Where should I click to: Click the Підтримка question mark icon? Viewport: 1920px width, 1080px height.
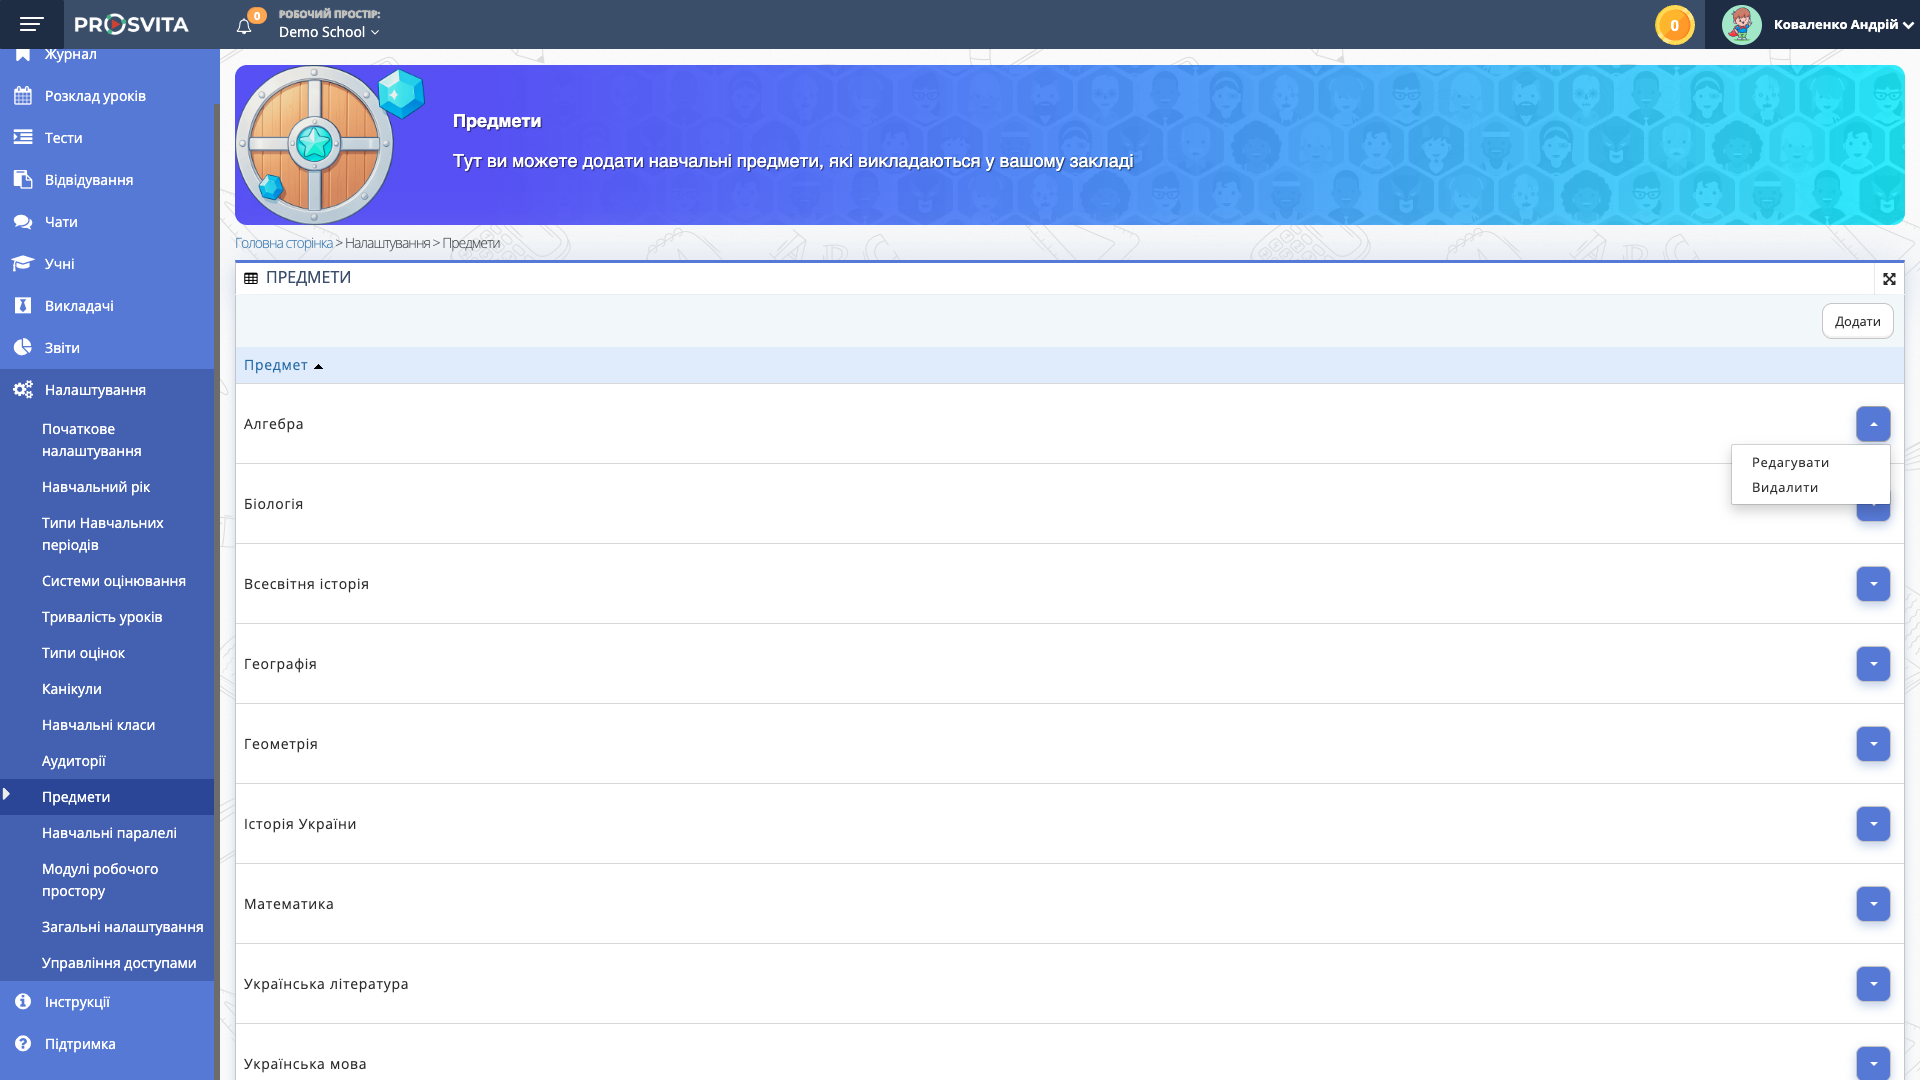[x=23, y=1043]
